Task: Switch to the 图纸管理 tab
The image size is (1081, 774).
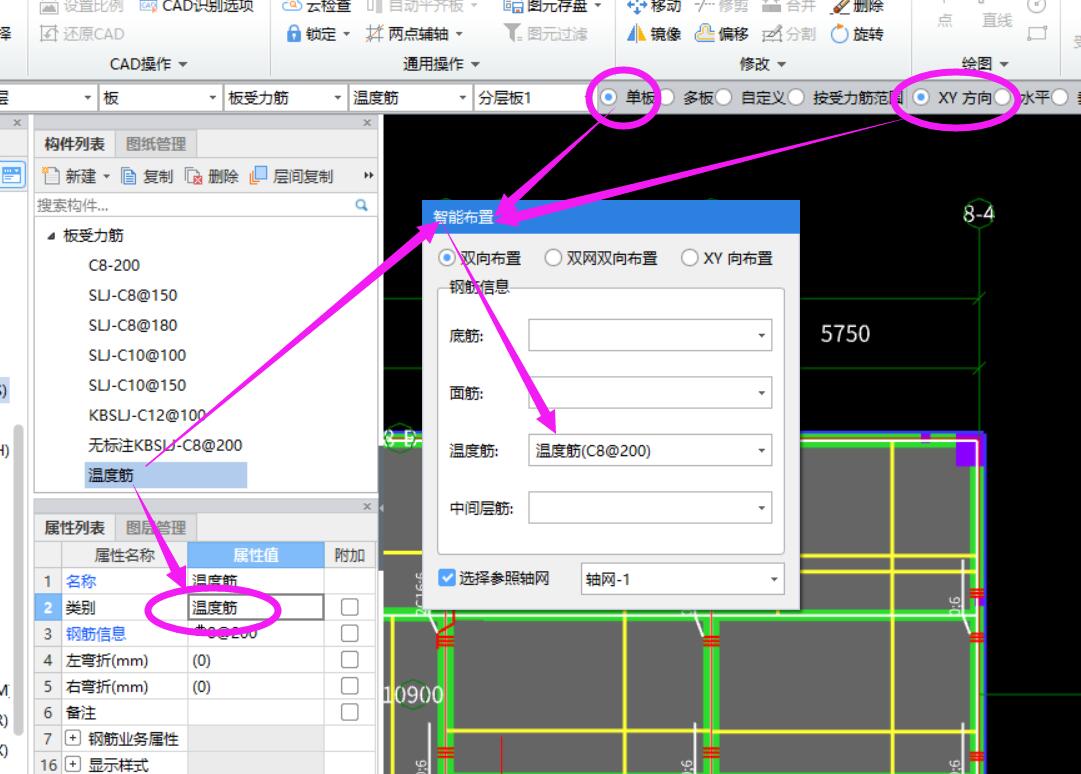Action: click(x=156, y=144)
